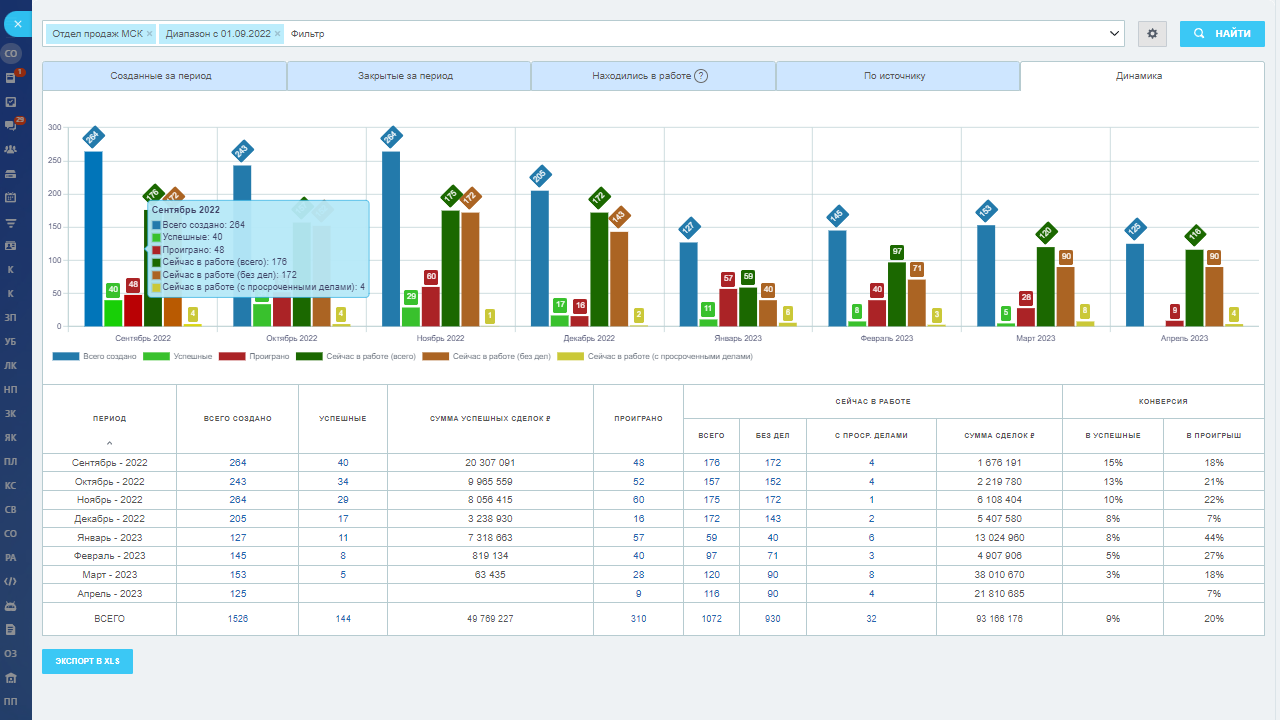Open the tasks checkmark icon in sidebar
The height and width of the screenshot is (720, 1280).
click(11, 101)
